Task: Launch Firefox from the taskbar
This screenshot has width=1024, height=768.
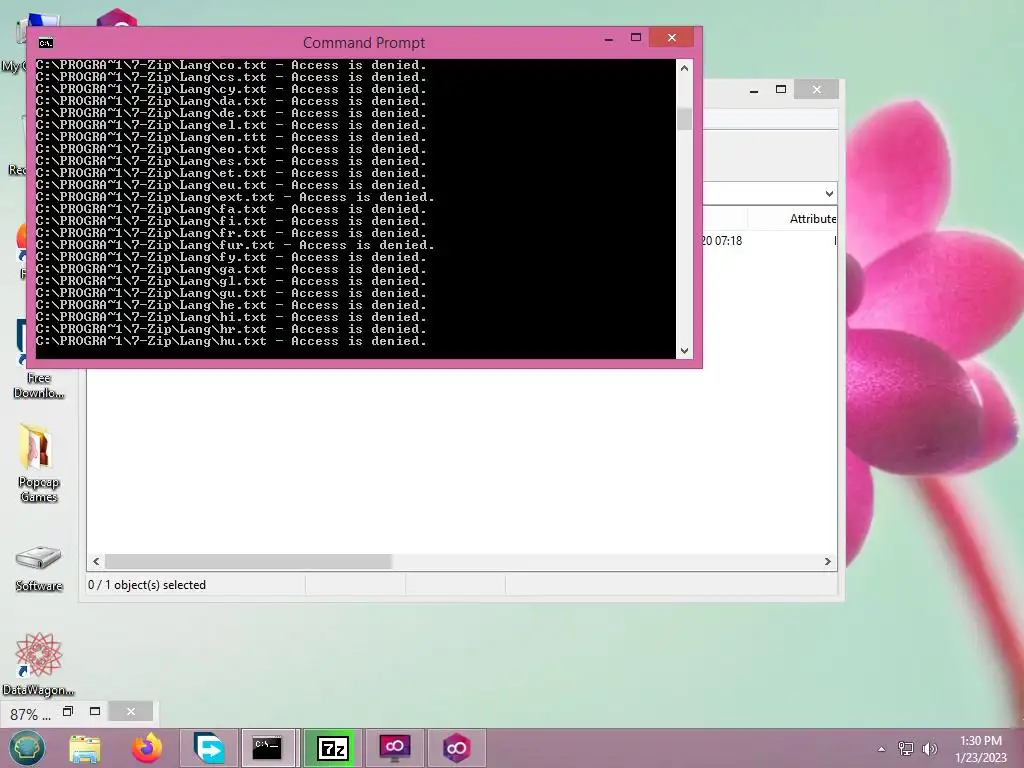Action: (147, 748)
